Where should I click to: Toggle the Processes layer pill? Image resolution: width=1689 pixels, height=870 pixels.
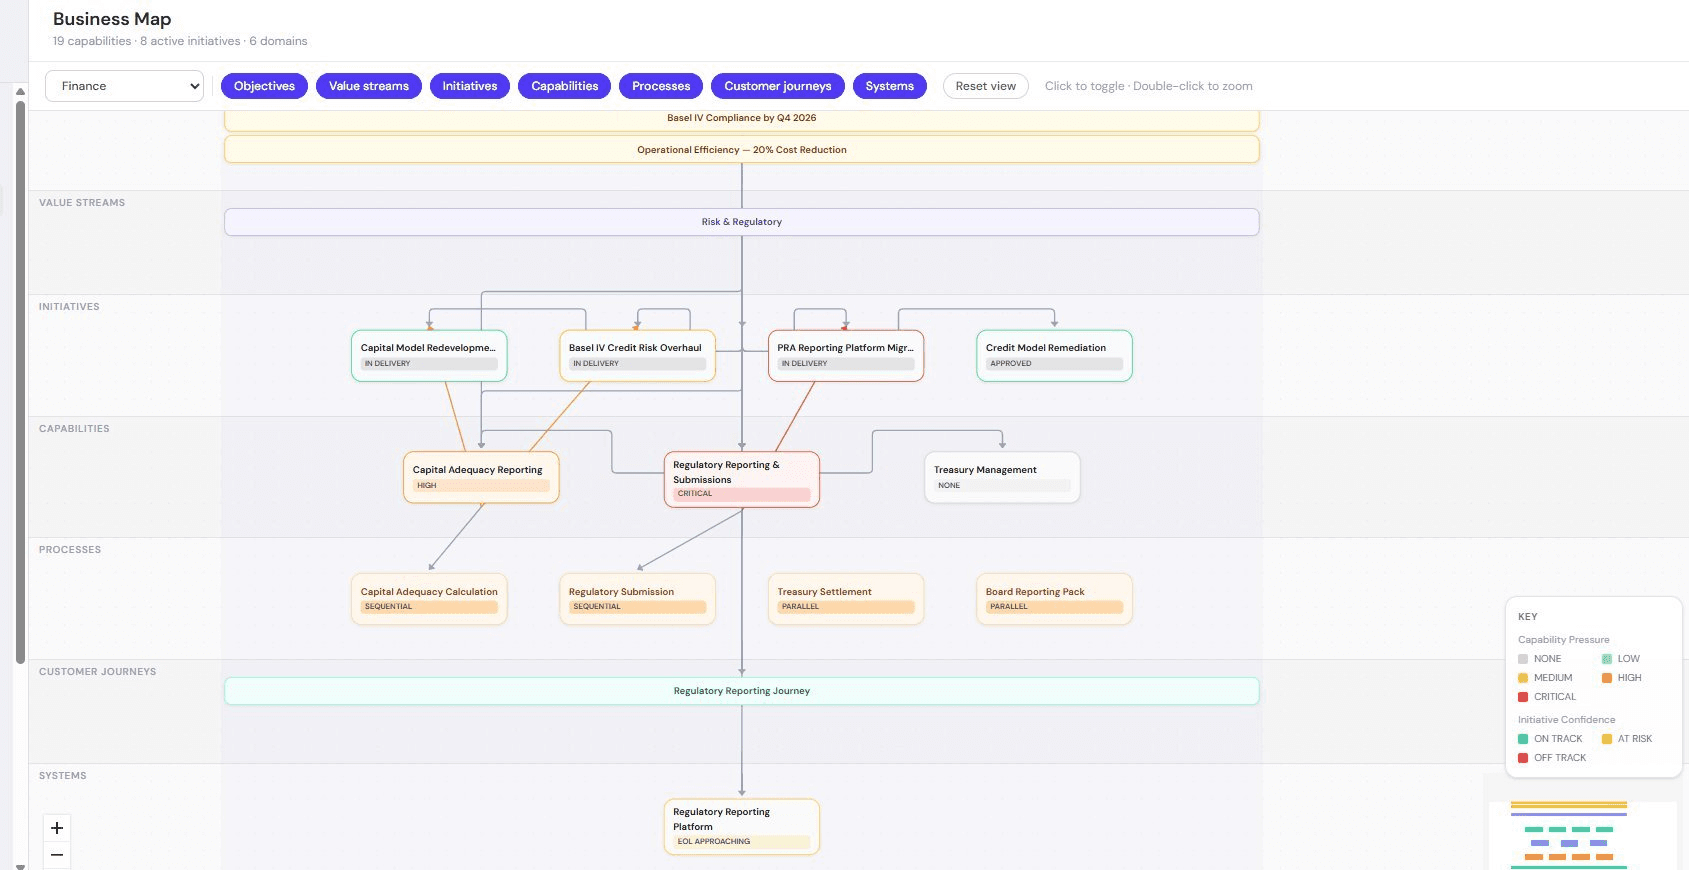click(661, 86)
